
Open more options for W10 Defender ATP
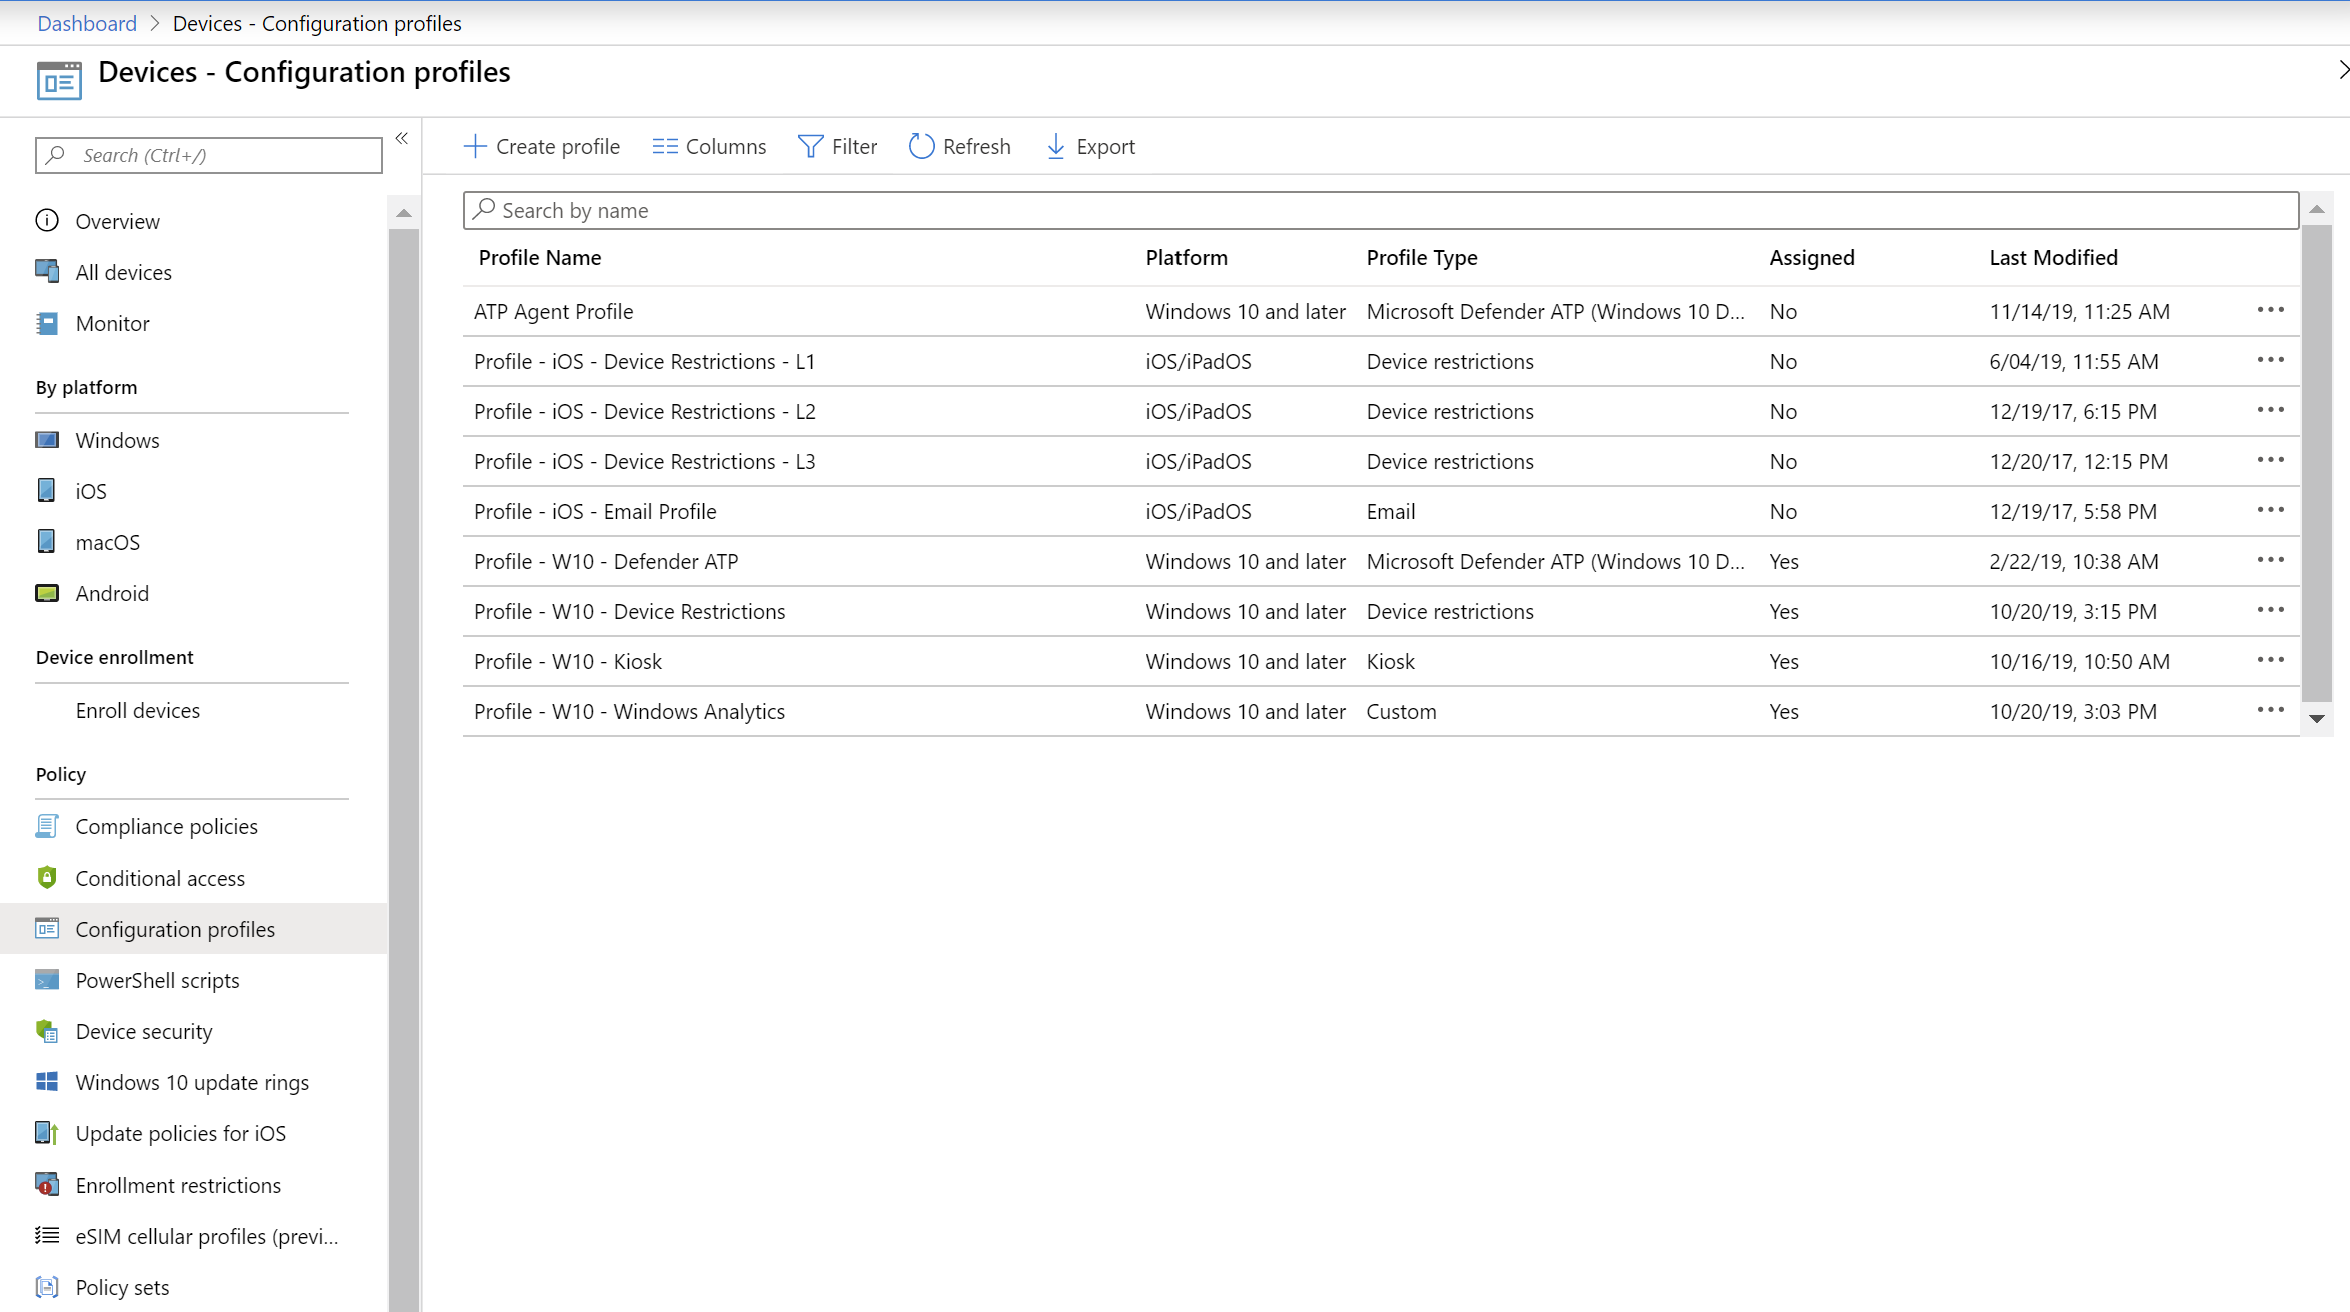2270,560
